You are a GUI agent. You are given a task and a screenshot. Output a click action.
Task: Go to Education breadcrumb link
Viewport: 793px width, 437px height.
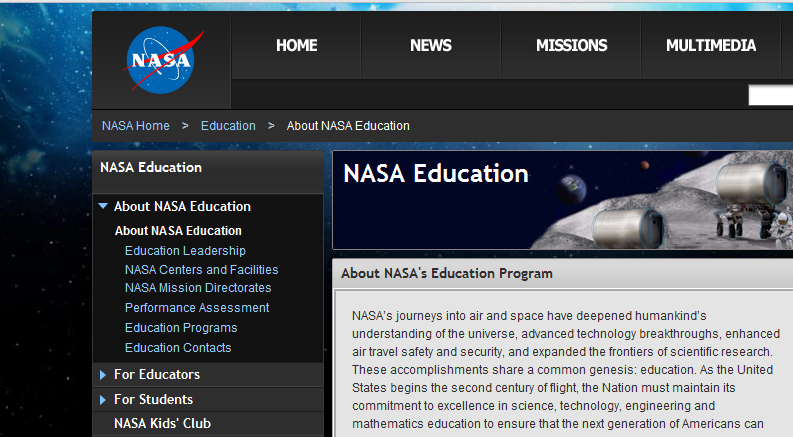(228, 126)
